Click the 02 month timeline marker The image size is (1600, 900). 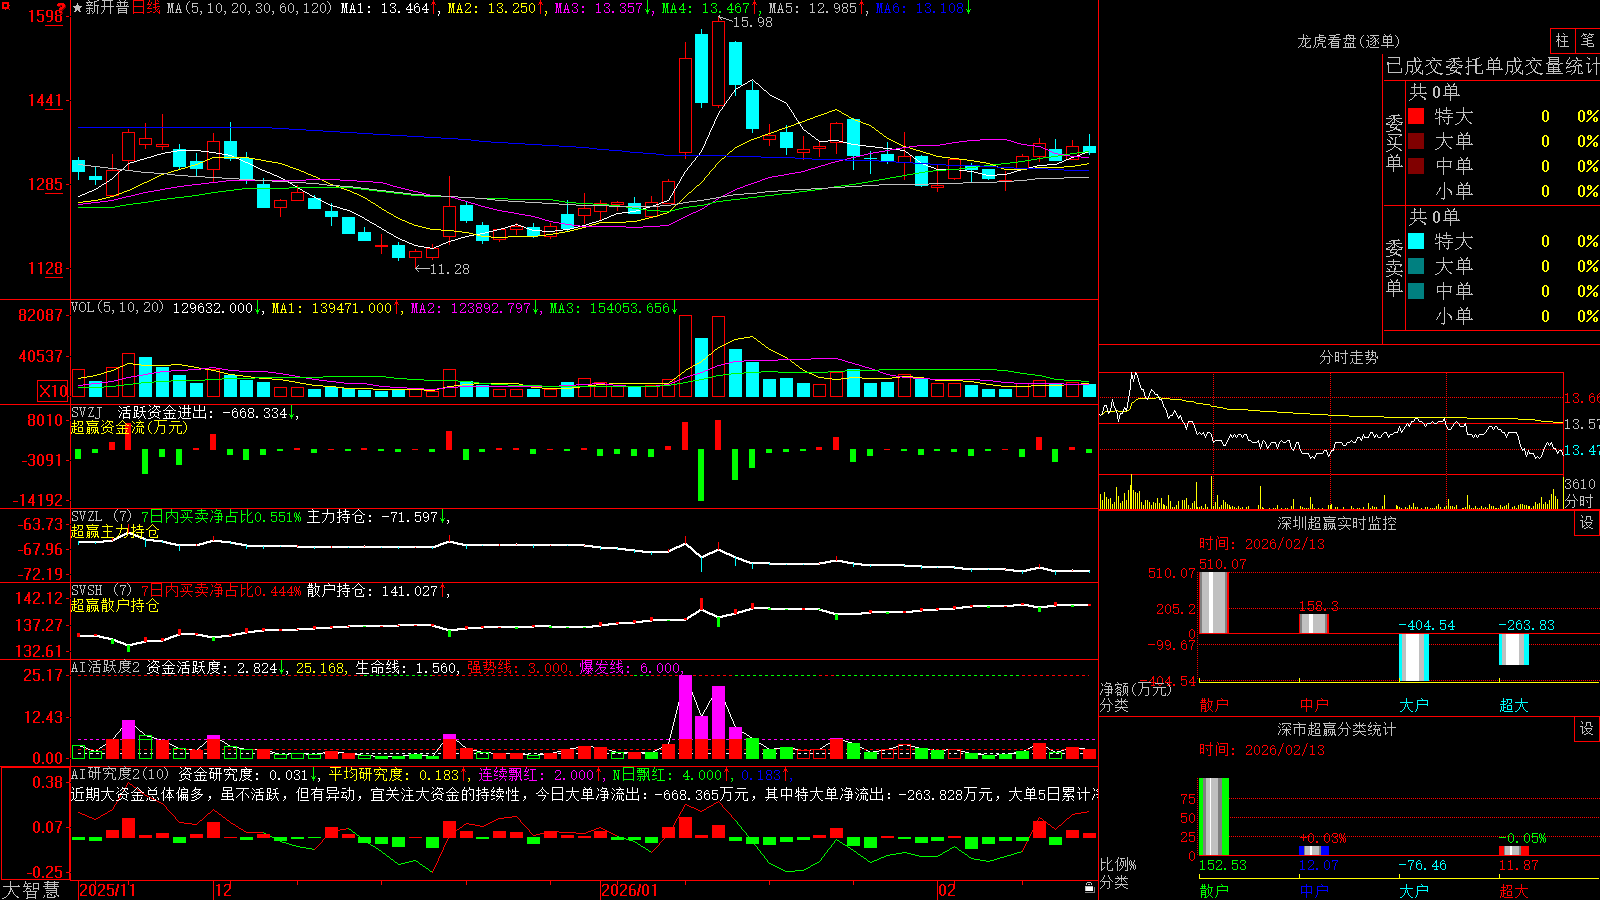[x=947, y=890]
